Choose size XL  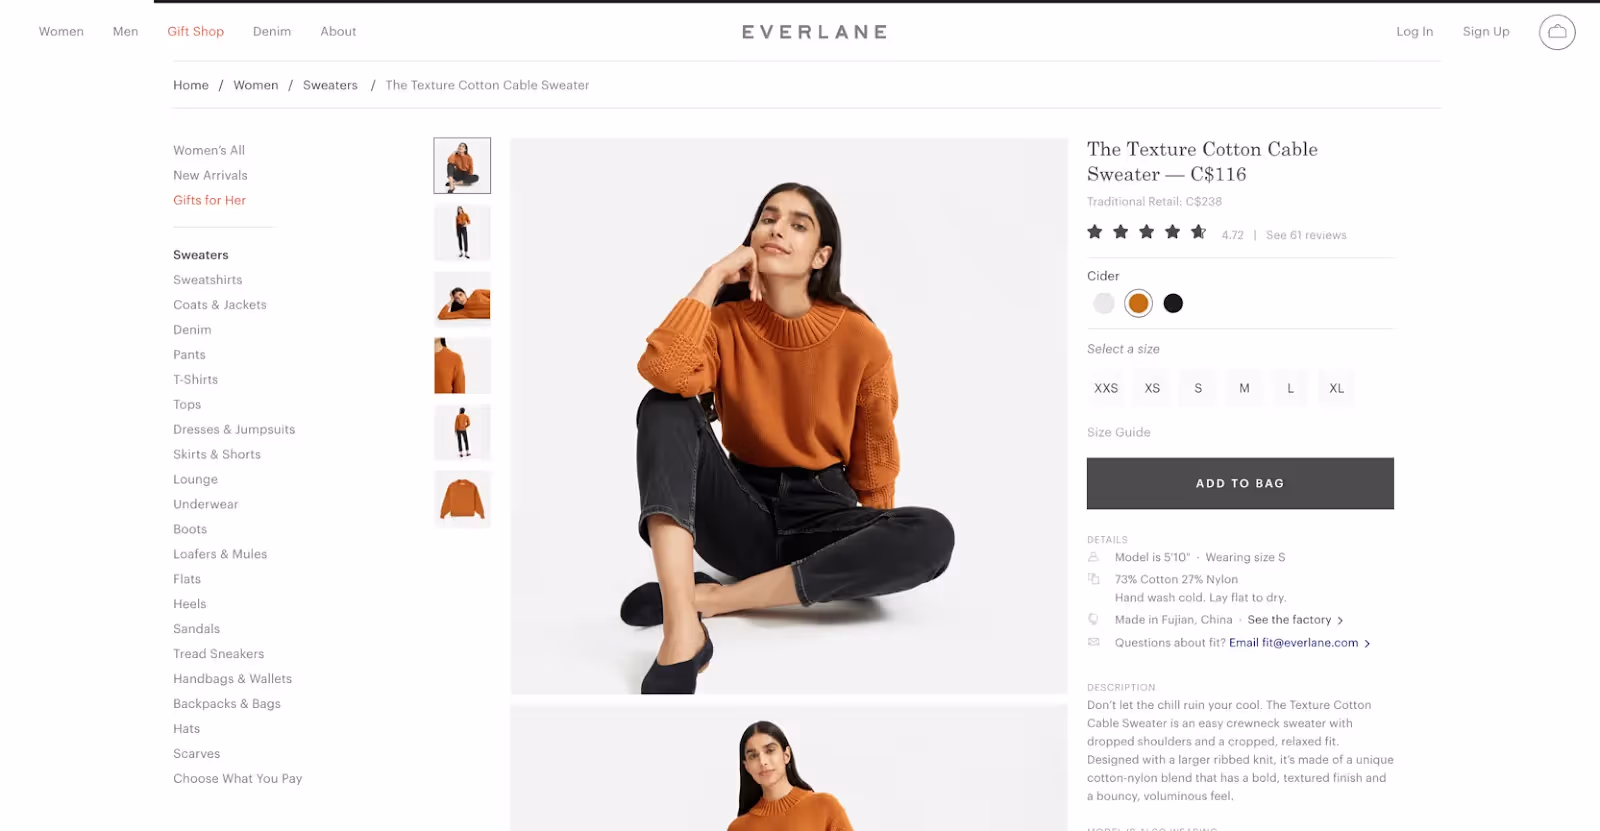(1337, 388)
